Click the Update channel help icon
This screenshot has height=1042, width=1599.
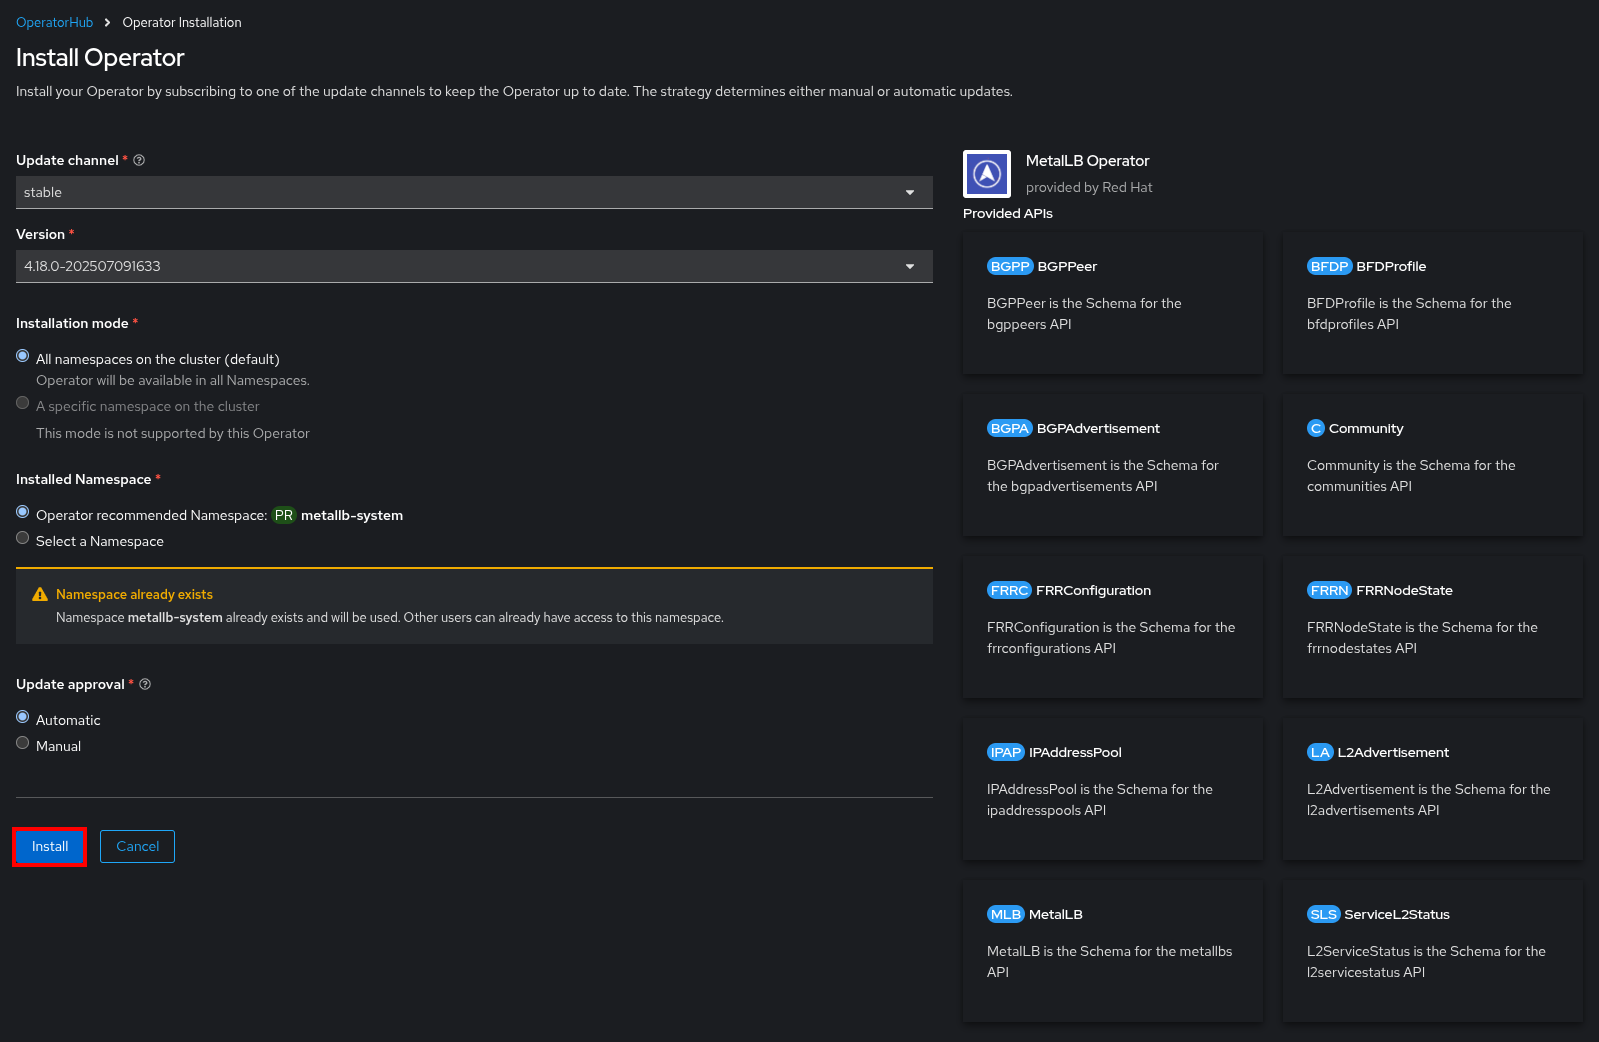pos(139,160)
